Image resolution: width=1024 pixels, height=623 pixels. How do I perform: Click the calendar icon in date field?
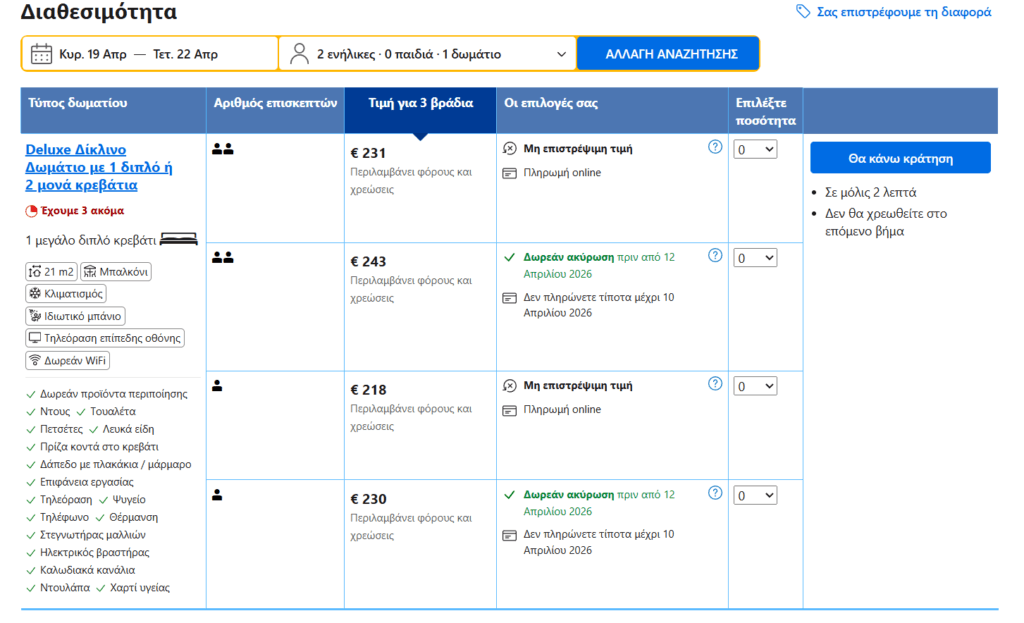click(x=41, y=54)
